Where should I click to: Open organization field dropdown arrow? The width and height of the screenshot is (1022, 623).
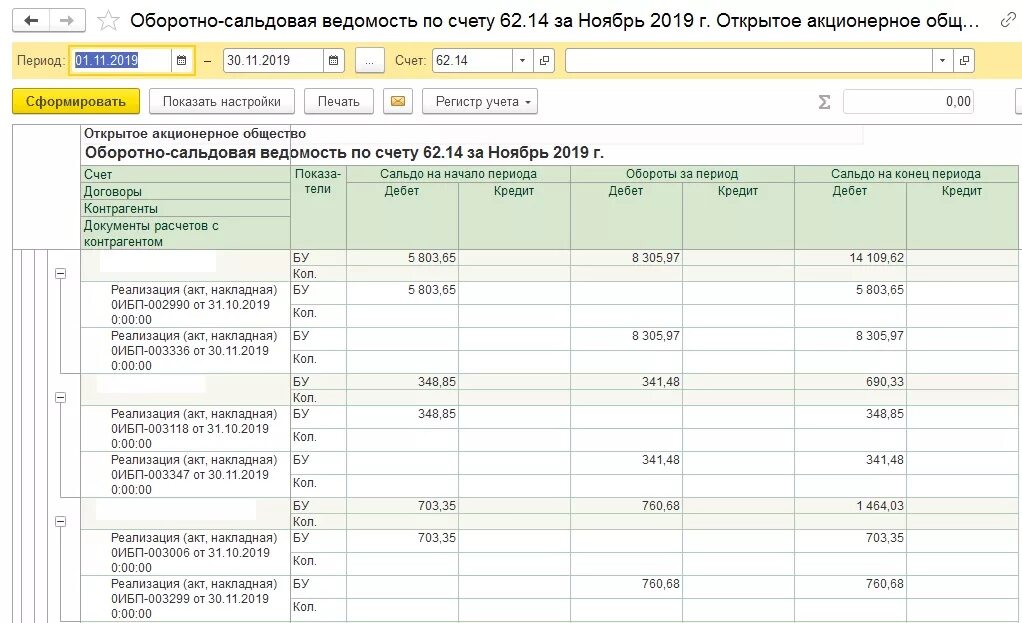pos(942,61)
